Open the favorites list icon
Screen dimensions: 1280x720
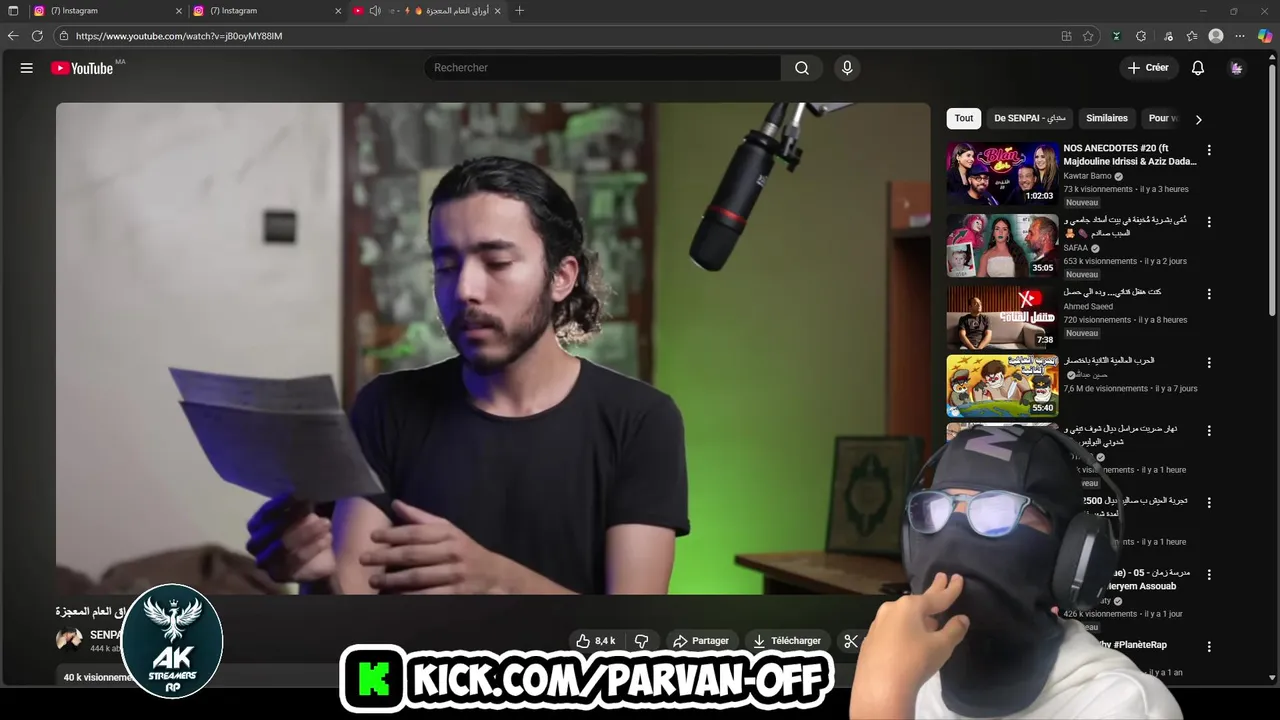pos(1192,36)
